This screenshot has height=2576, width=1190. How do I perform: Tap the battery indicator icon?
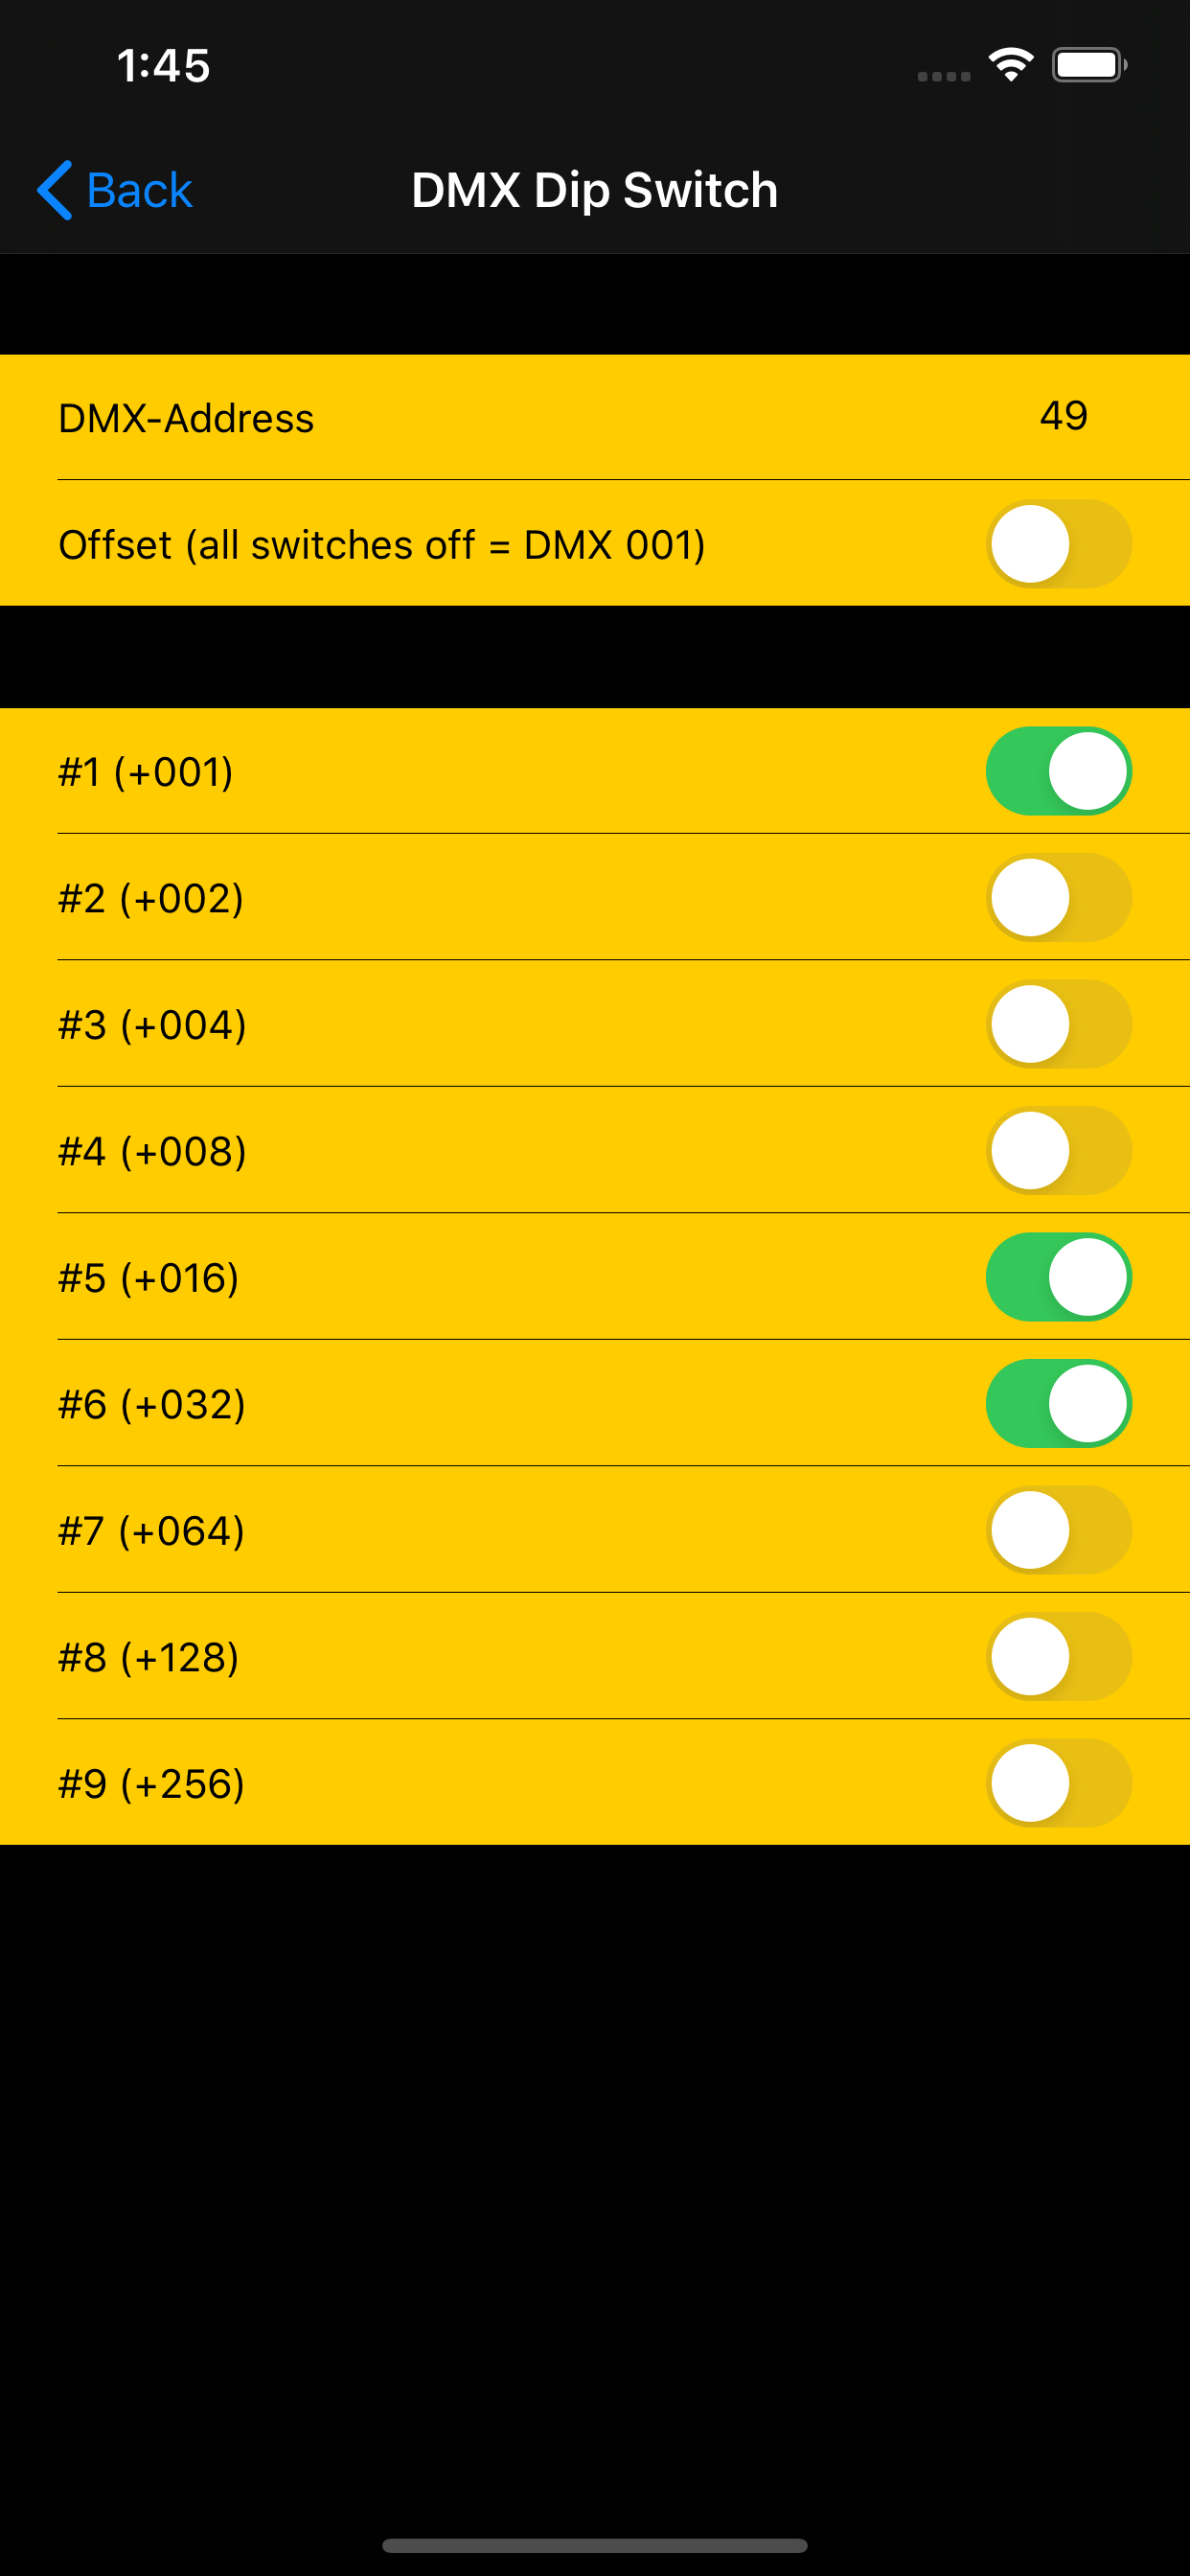[x=1089, y=63]
